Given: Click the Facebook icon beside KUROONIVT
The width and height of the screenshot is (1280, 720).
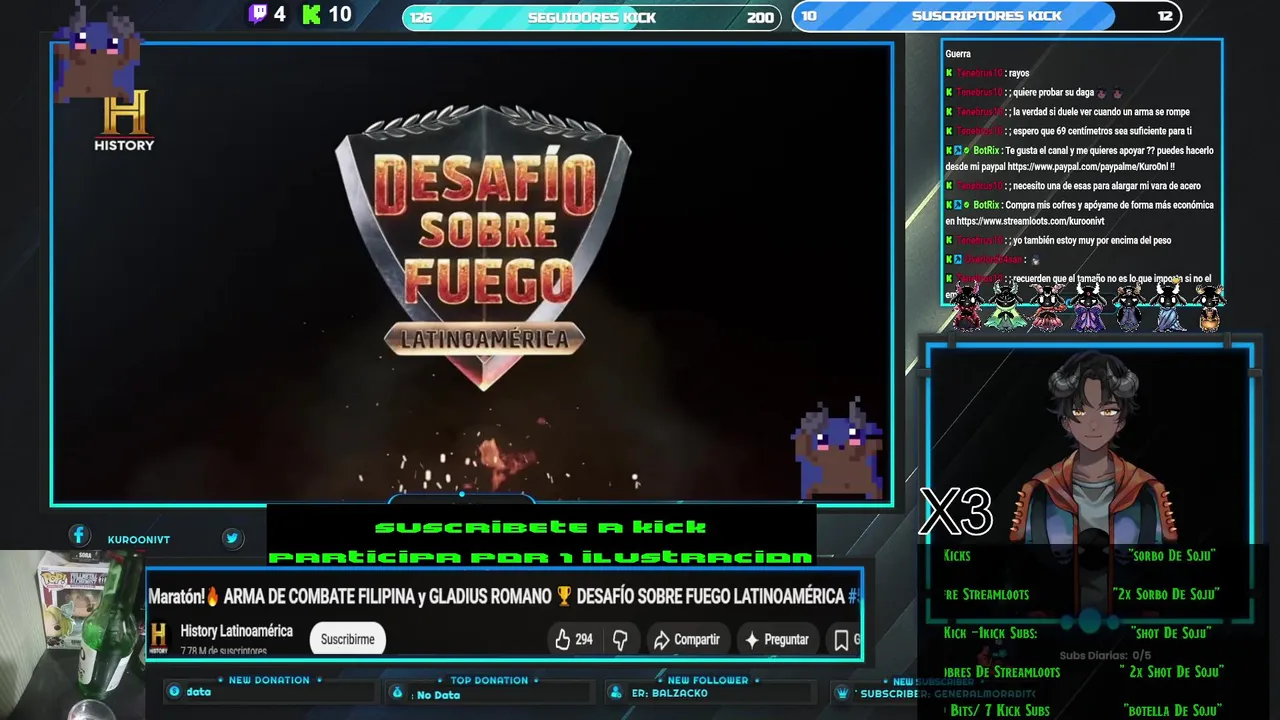Looking at the screenshot, I should pos(79,537).
